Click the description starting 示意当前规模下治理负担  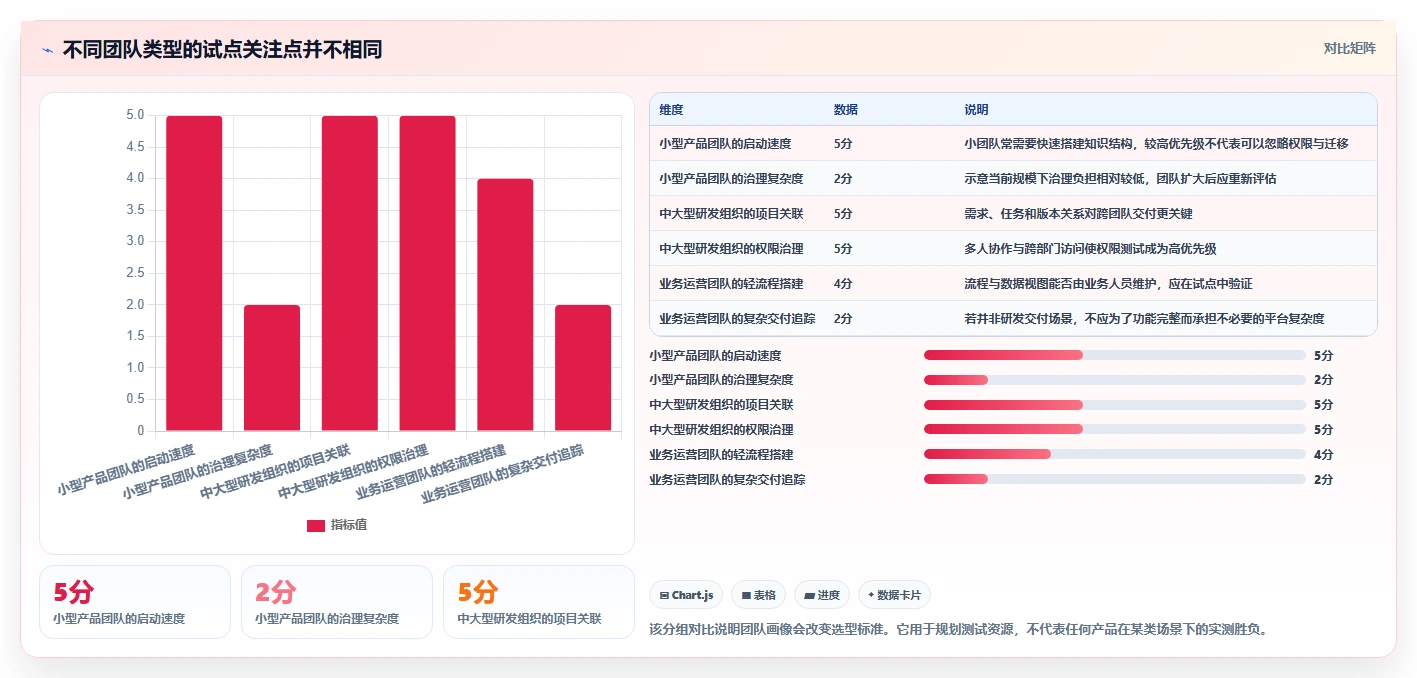coord(1120,179)
